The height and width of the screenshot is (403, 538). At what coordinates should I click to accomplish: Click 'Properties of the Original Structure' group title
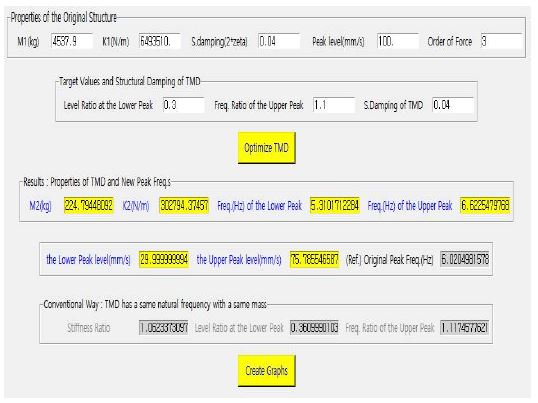pyautogui.click(x=63, y=17)
